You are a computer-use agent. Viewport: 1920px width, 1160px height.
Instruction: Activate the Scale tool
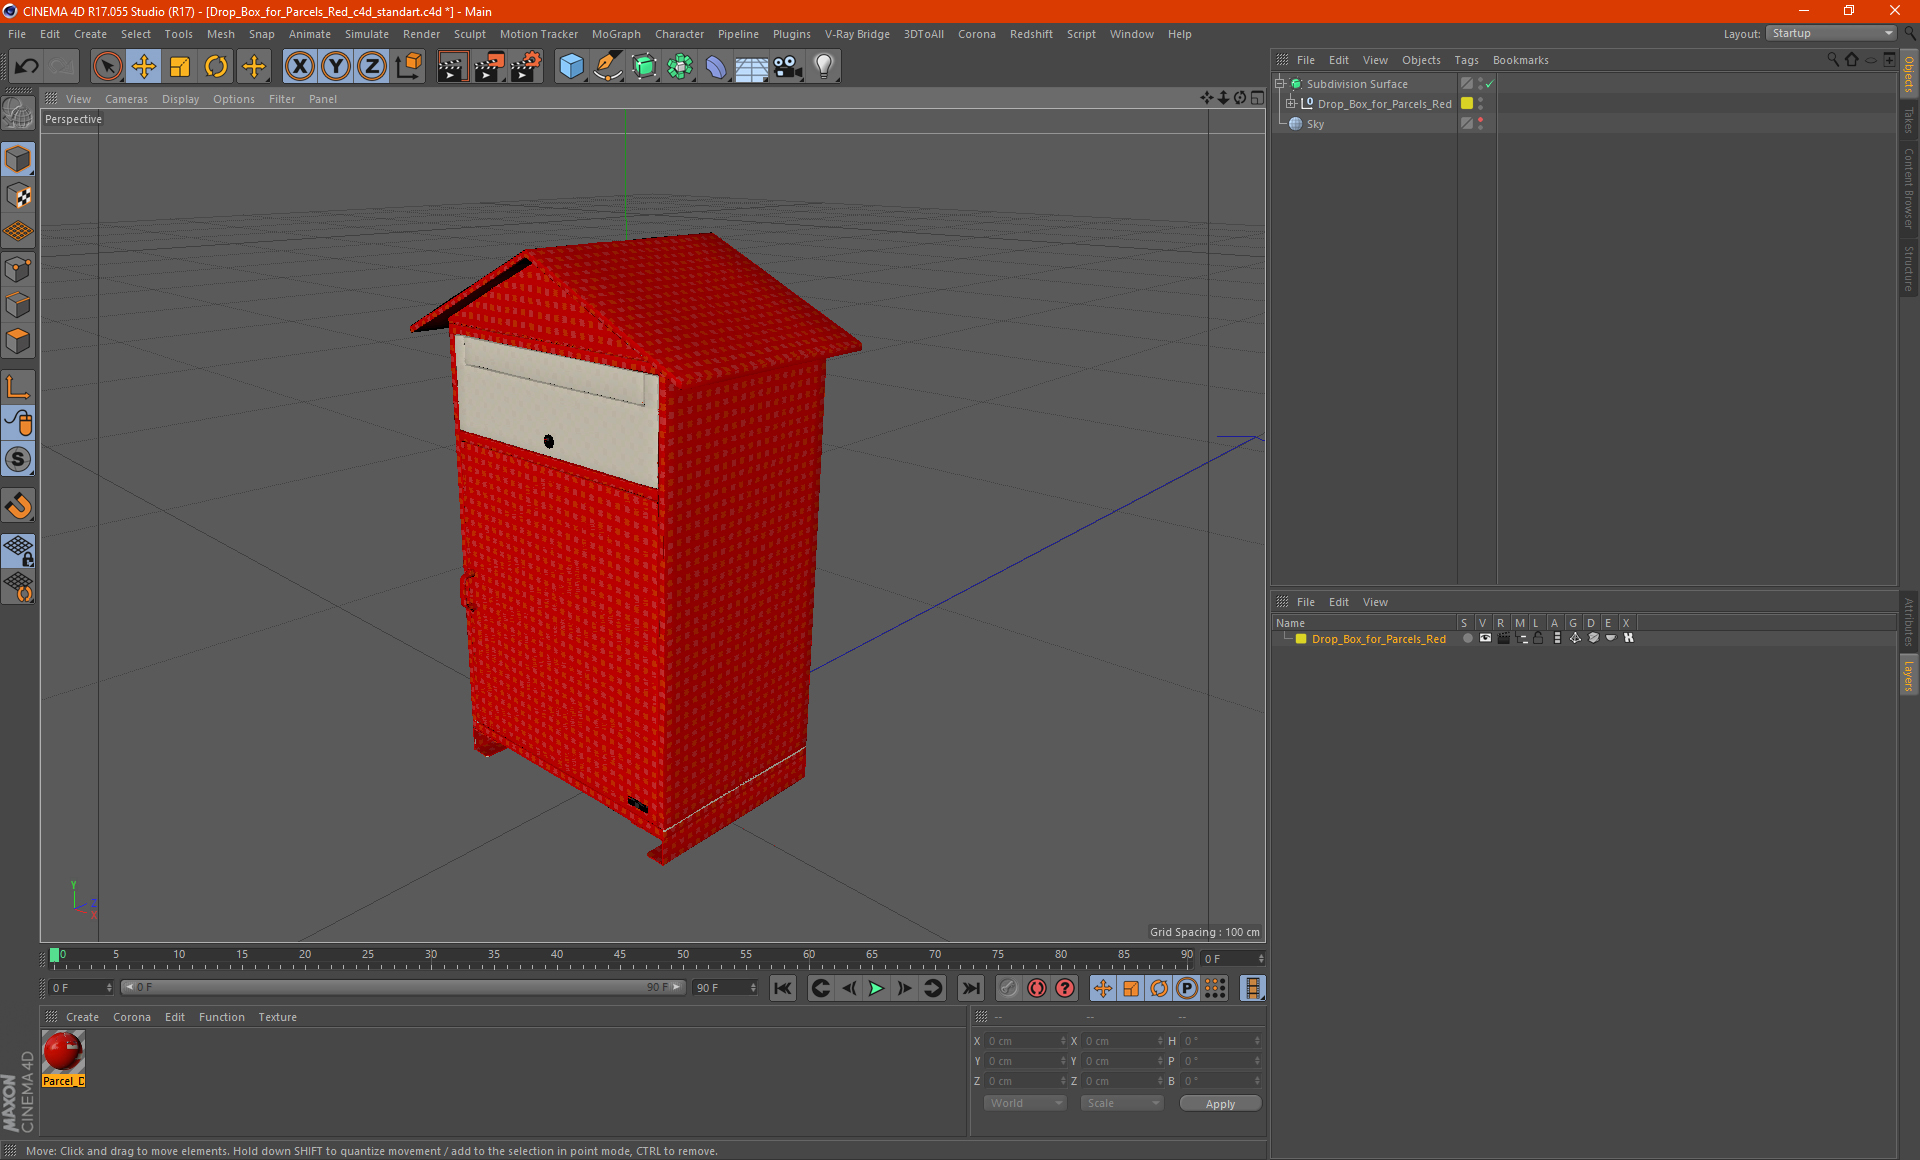180,67
